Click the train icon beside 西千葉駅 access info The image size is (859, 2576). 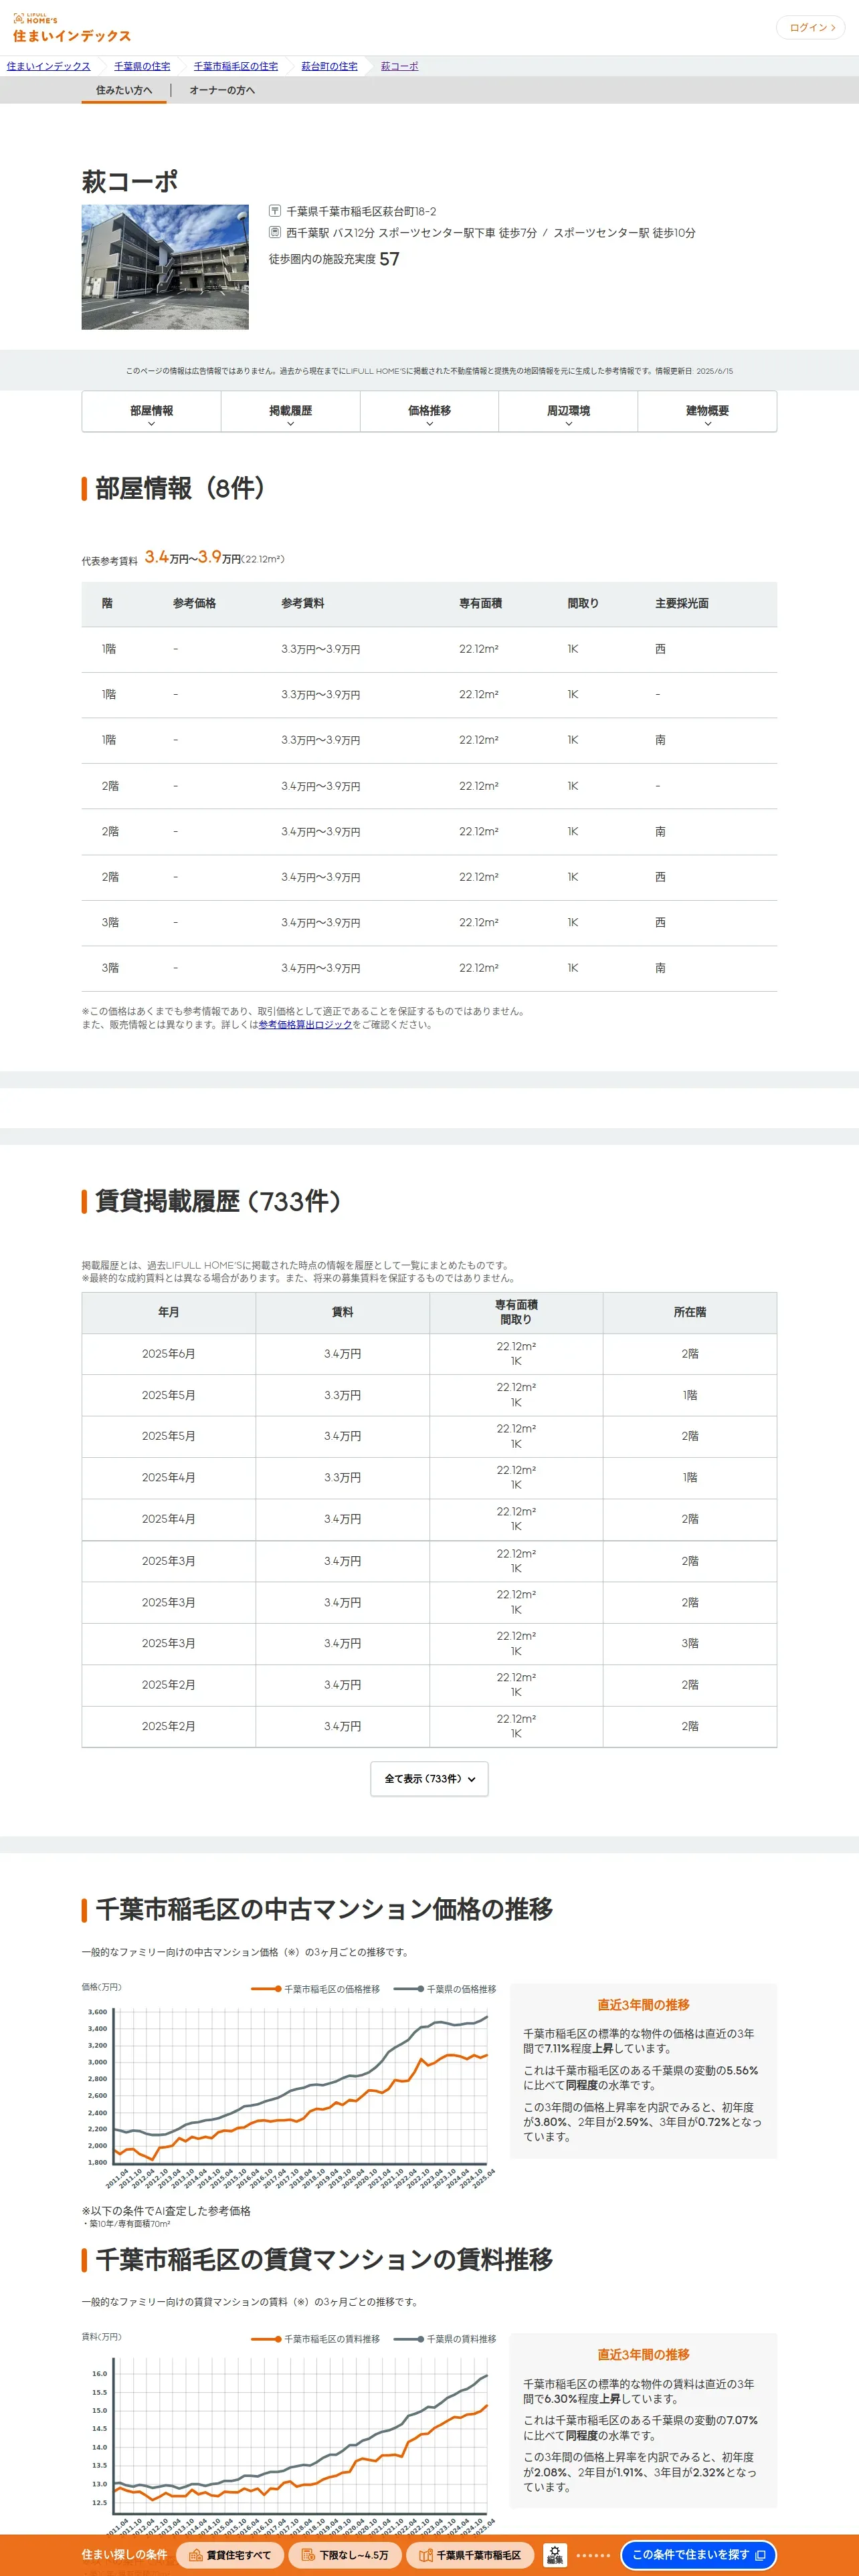(275, 232)
